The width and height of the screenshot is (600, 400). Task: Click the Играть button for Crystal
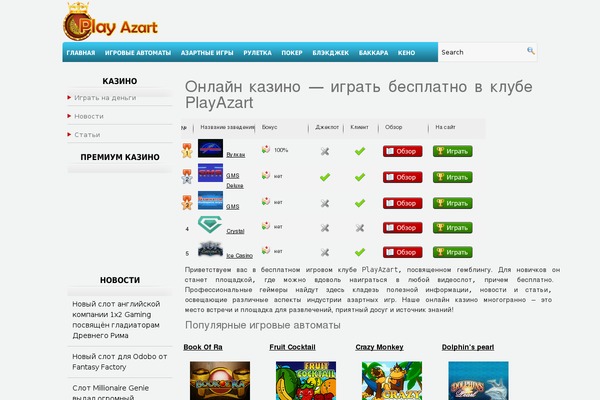(453, 228)
